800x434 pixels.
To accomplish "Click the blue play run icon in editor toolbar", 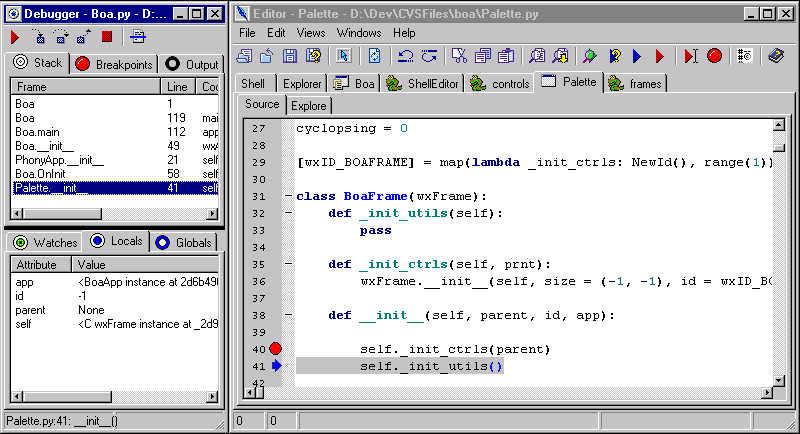I will coord(637,56).
